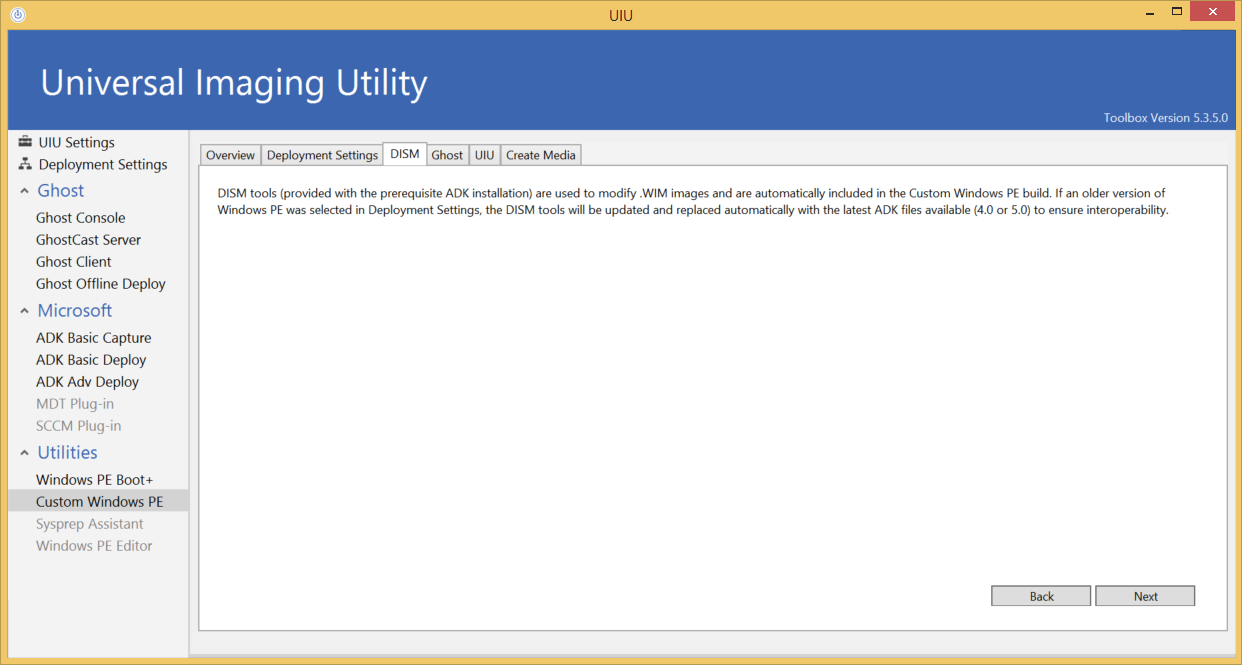This screenshot has height=665, width=1242.
Task: Switch to the Deployment Settings tab
Action: [322, 155]
